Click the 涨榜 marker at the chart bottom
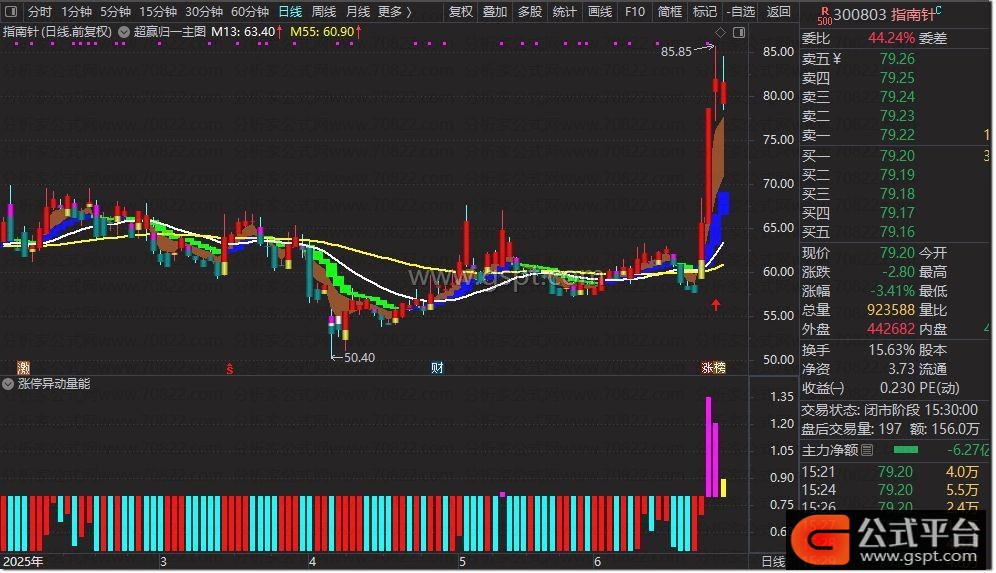This screenshot has height=573, width=996. (713, 367)
